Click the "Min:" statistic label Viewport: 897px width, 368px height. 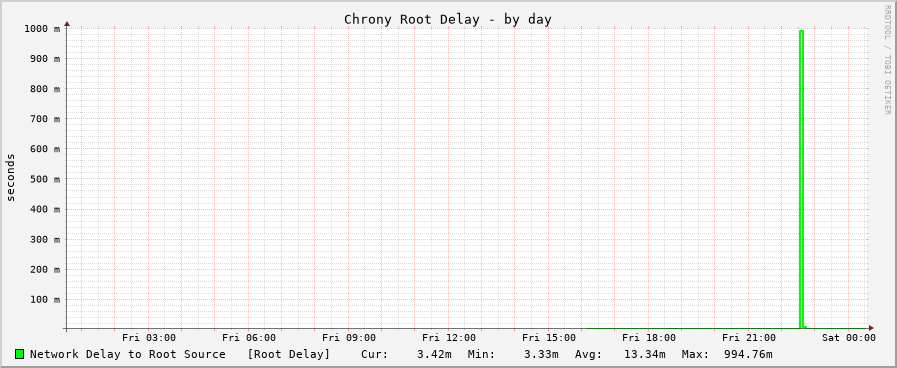(x=482, y=354)
